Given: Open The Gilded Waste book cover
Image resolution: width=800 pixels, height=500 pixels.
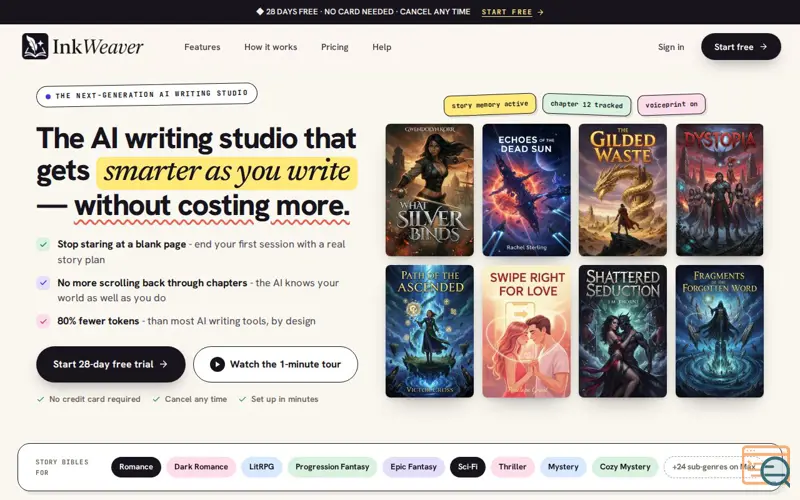Looking at the screenshot, I should tap(622, 190).
